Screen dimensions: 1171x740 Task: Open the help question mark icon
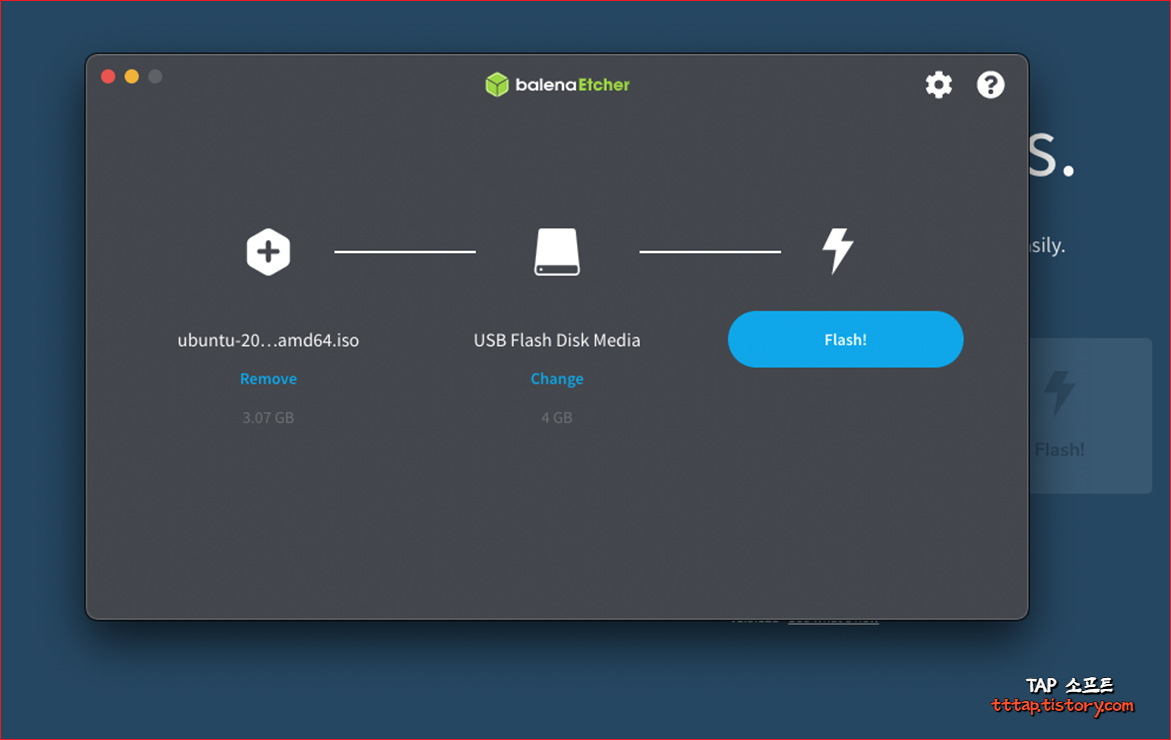[x=990, y=84]
